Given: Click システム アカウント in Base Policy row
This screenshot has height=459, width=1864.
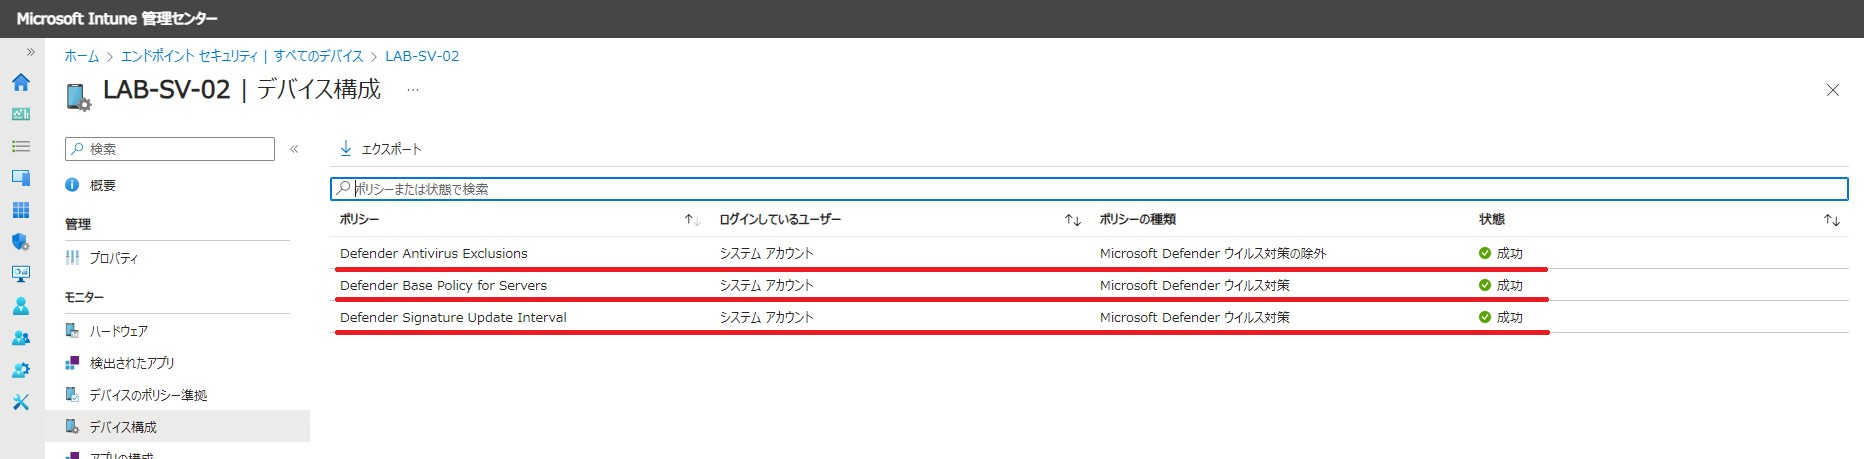Looking at the screenshot, I should point(766,286).
